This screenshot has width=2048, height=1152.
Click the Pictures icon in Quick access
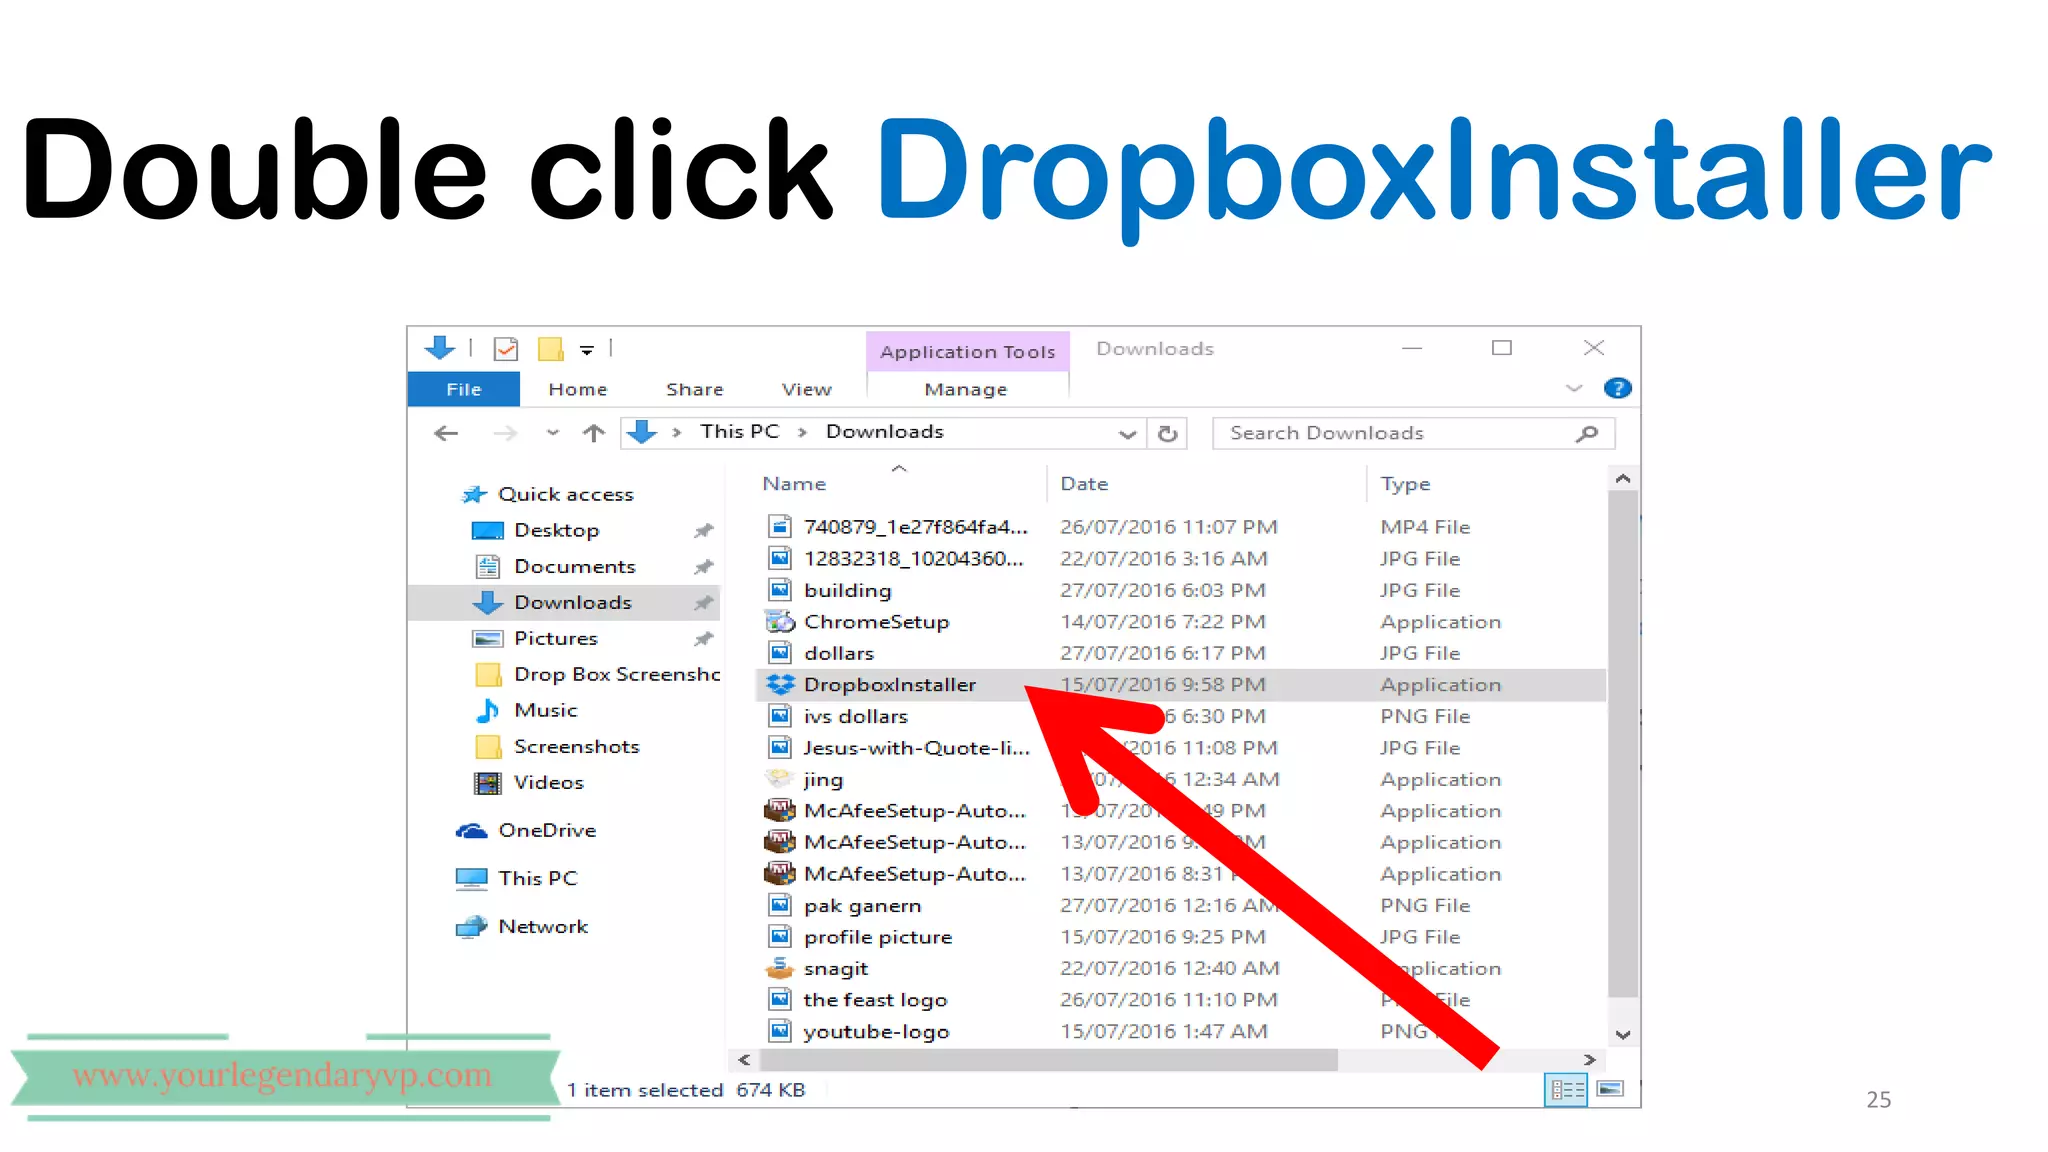click(x=488, y=639)
